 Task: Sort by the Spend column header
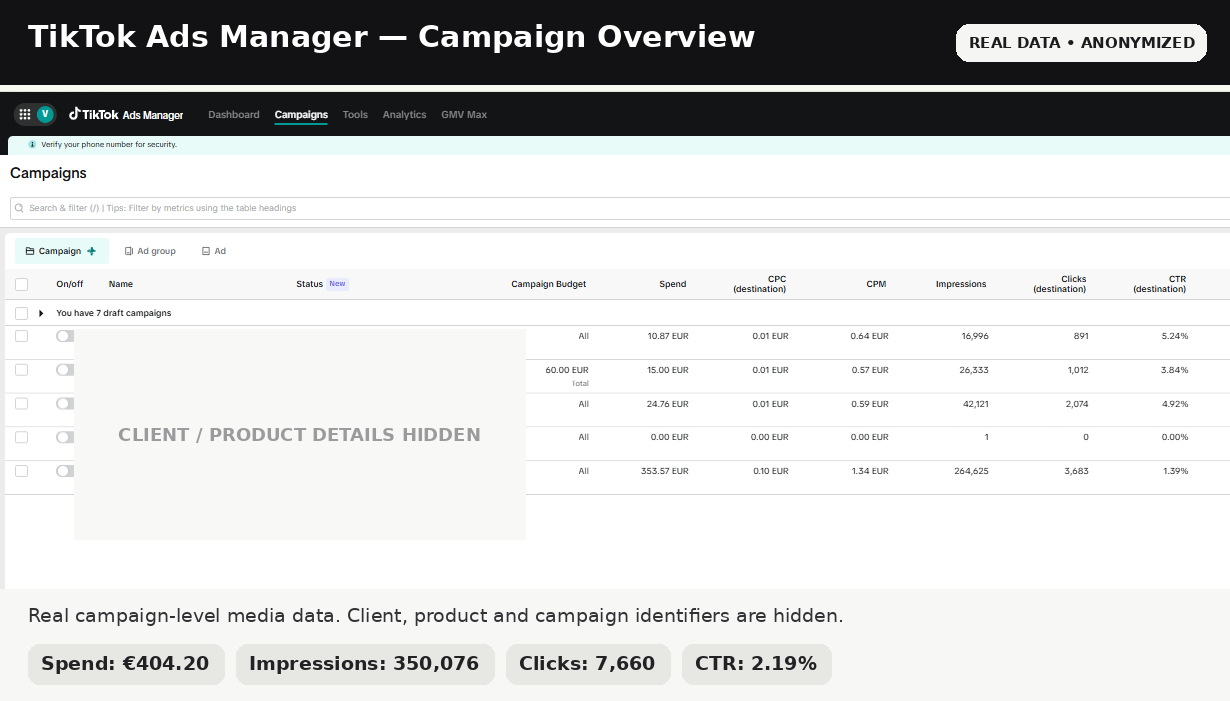673,284
